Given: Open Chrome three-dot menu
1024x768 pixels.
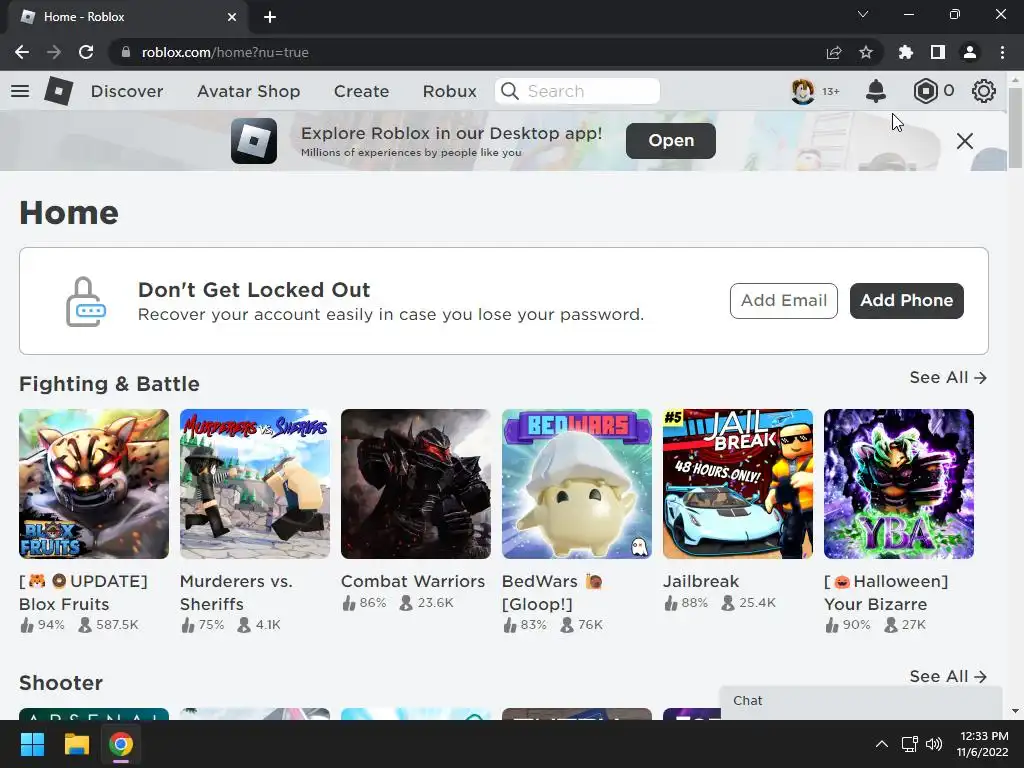Looking at the screenshot, I should 1002,52.
